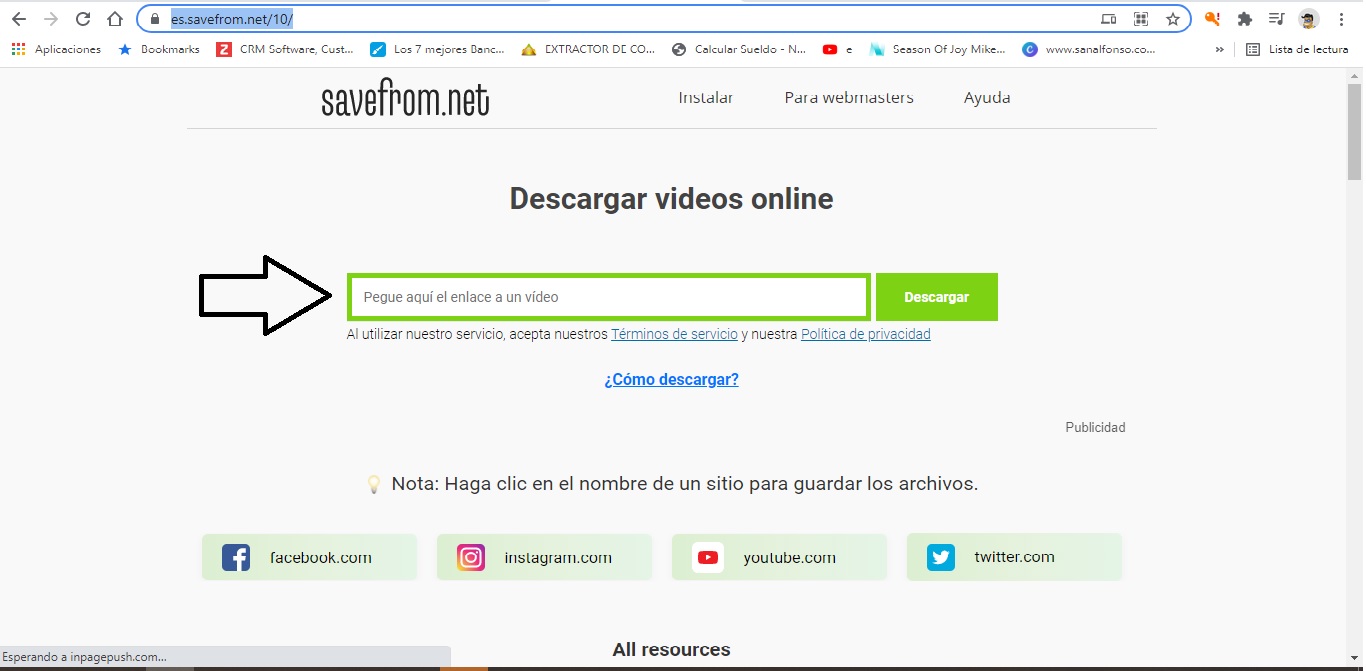
Task: Click the Publicidad label
Action: [1095, 427]
